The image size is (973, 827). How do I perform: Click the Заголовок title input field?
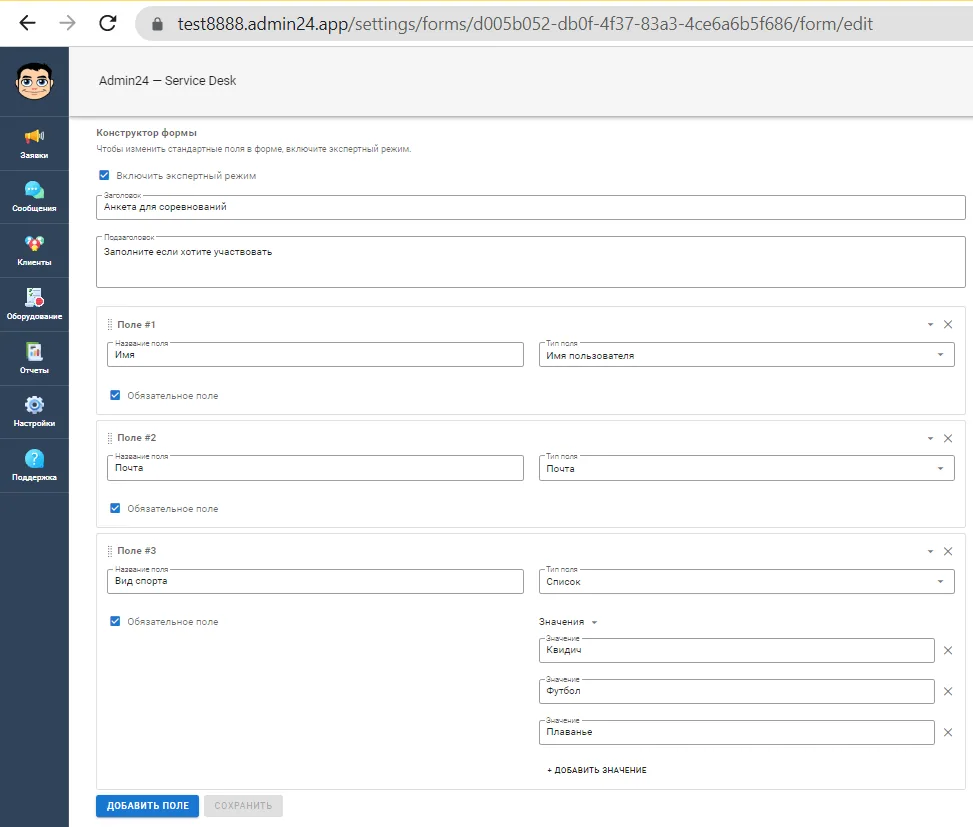531,207
